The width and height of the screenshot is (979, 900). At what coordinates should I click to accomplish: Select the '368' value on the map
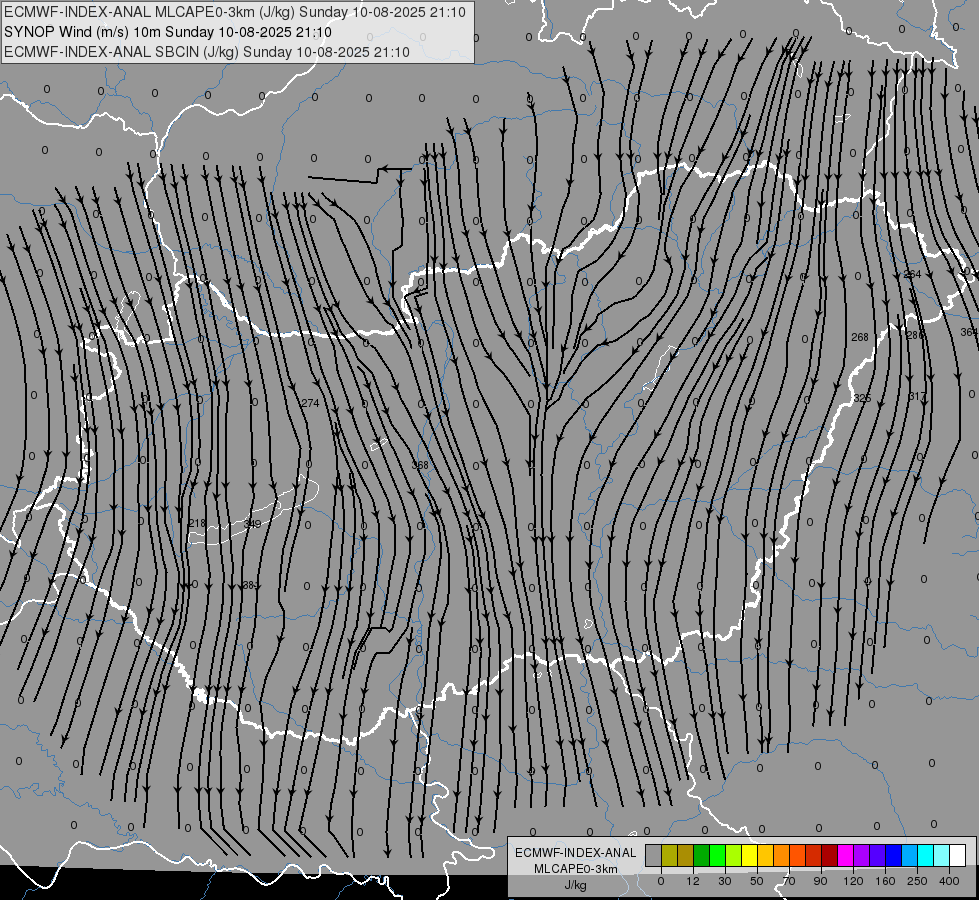[x=420, y=465]
